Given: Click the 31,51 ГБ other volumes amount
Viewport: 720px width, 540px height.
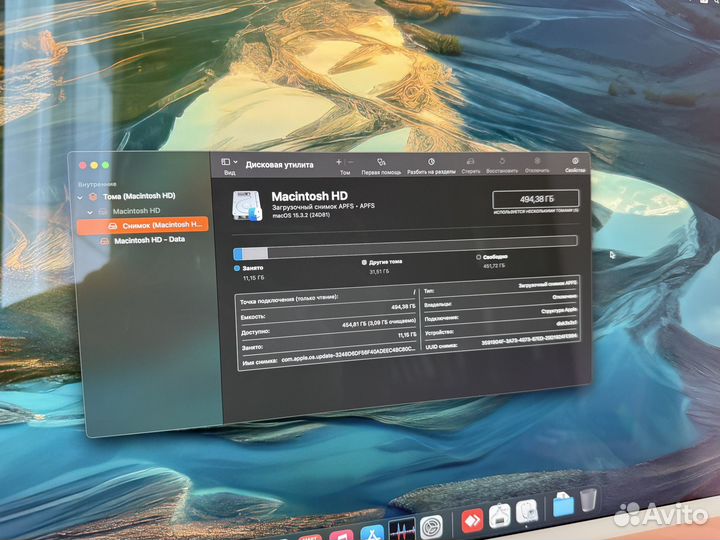Looking at the screenshot, I should pos(379,272).
